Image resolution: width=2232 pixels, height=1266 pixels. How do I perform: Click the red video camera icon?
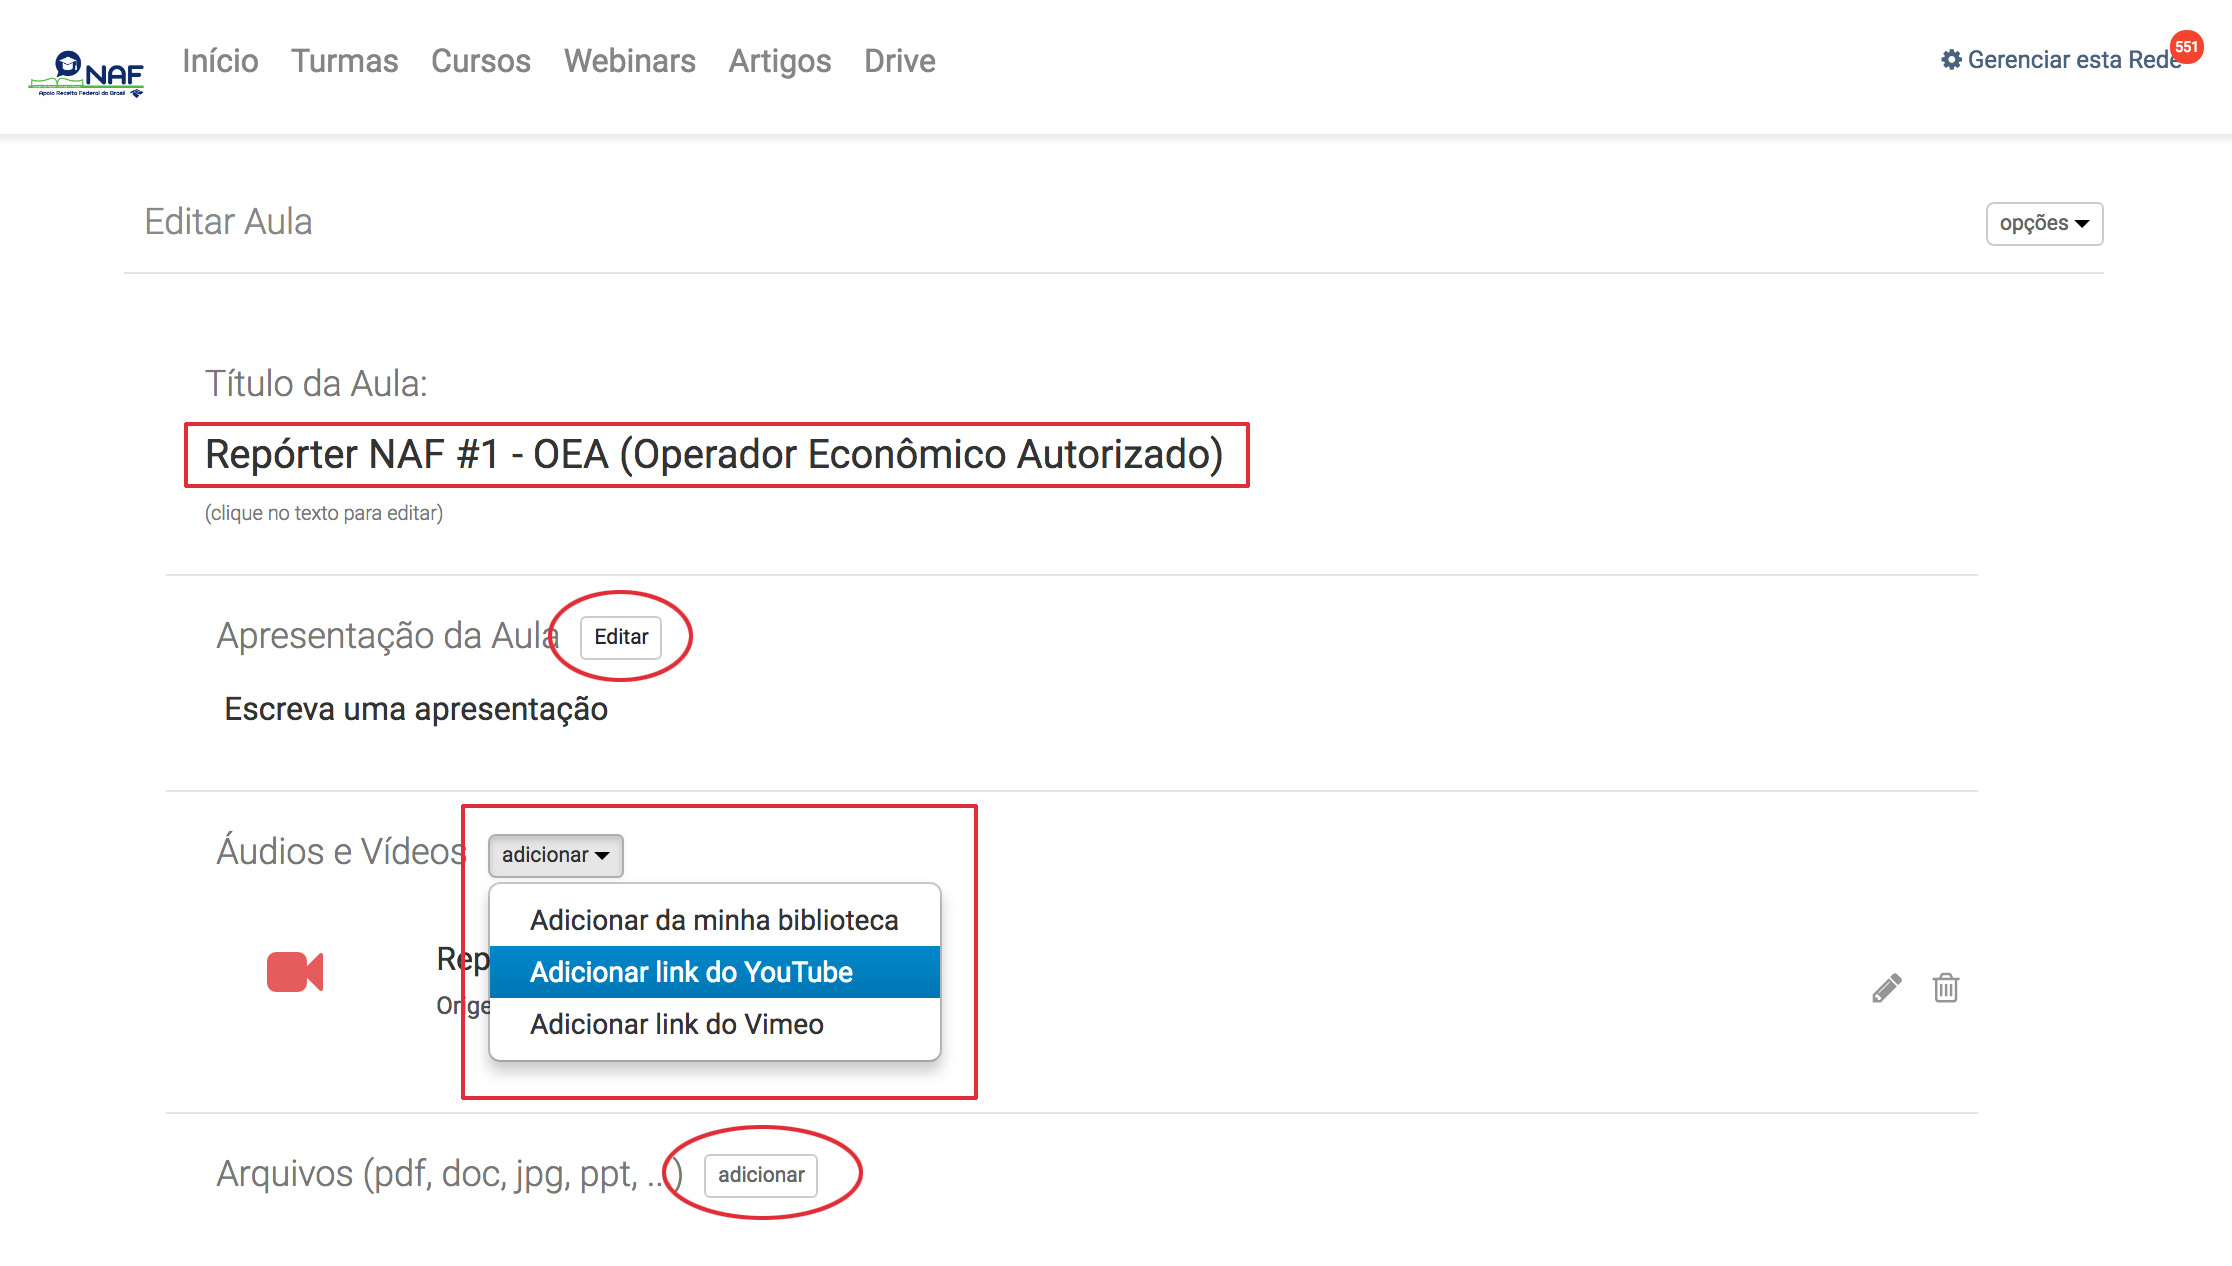pos(295,972)
